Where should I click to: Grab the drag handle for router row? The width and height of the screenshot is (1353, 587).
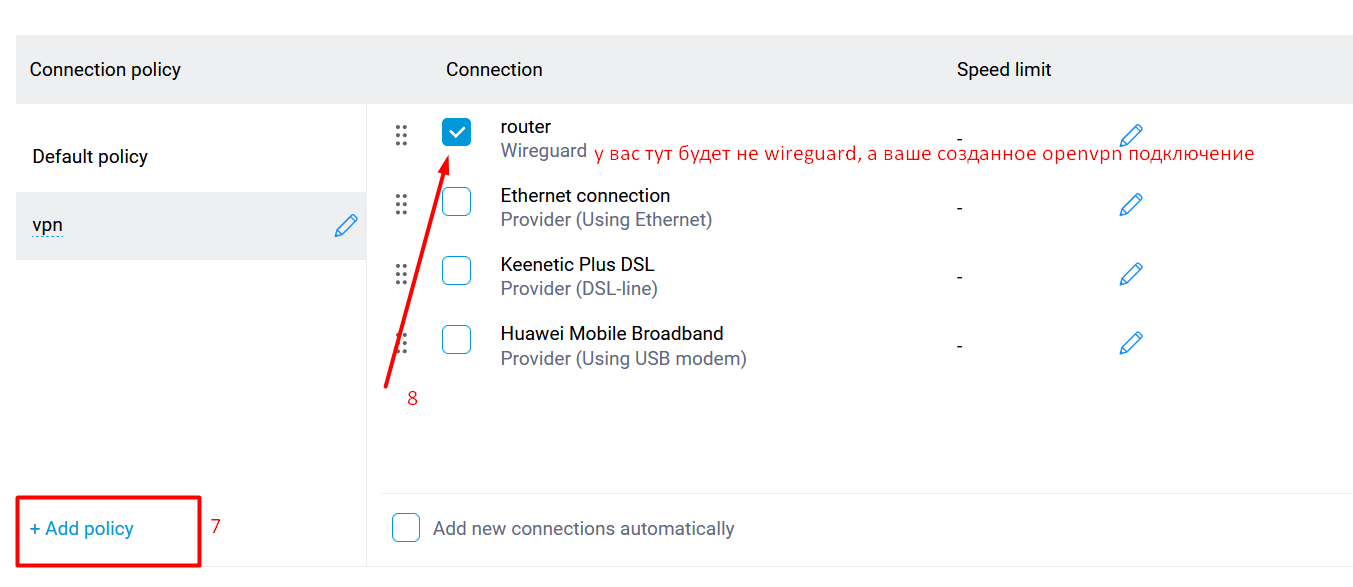tap(401, 136)
